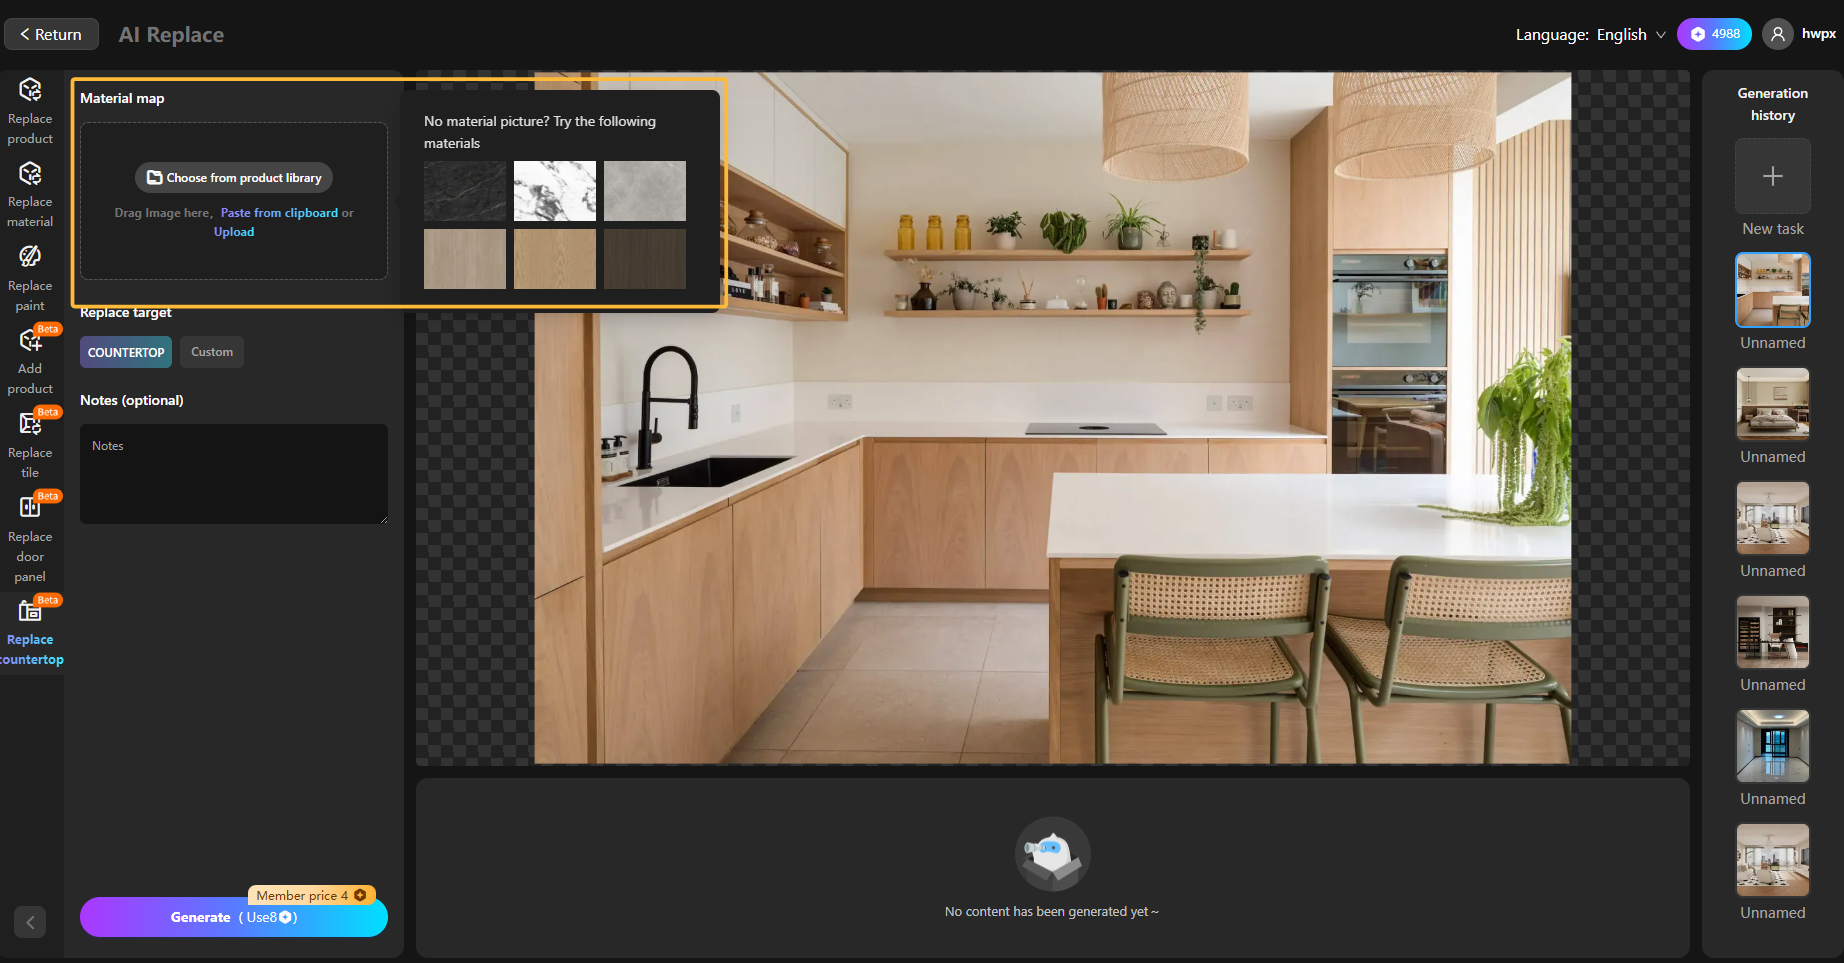The height and width of the screenshot is (963, 1844).
Task: Click the Member price 4 badge
Action: tap(311, 895)
